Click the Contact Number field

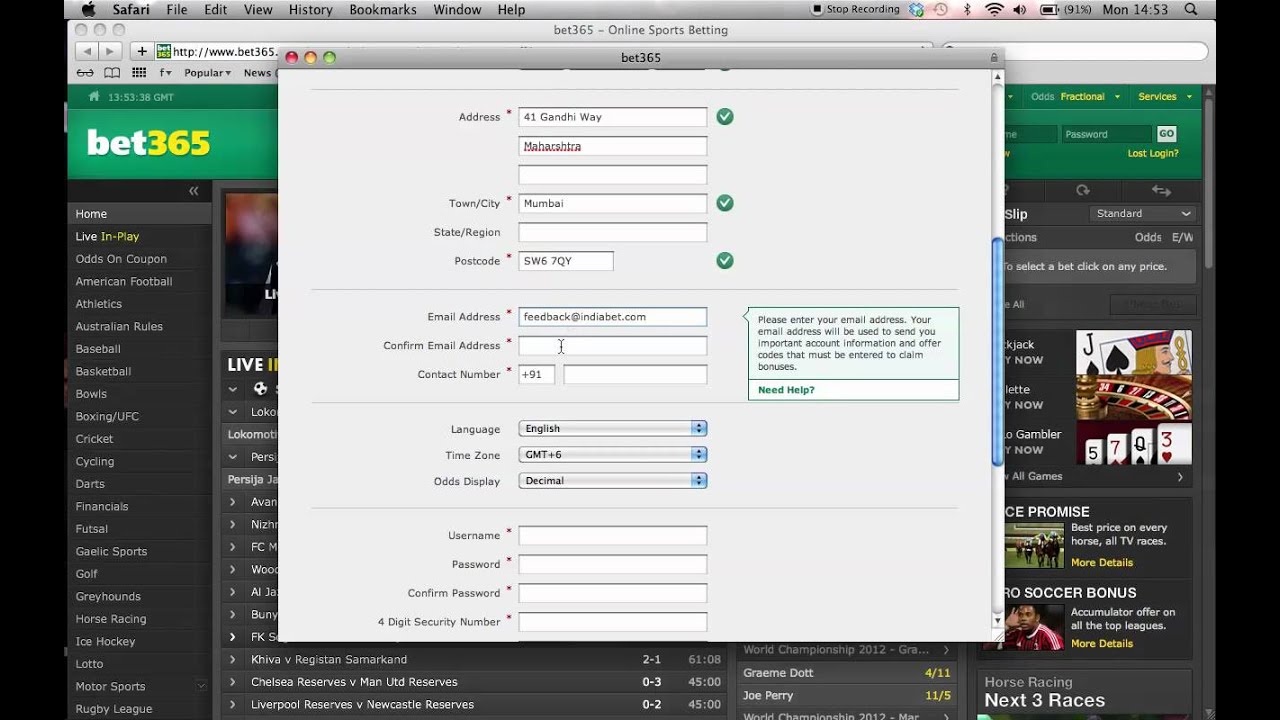635,375
